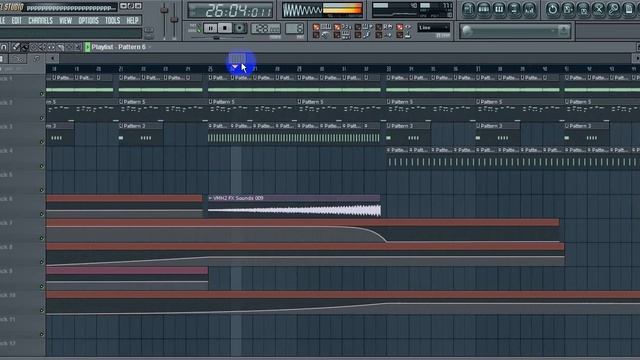Stop playback with the stop button
The height and width of the screenshot is (360, 640).
[x=224, y=28]
